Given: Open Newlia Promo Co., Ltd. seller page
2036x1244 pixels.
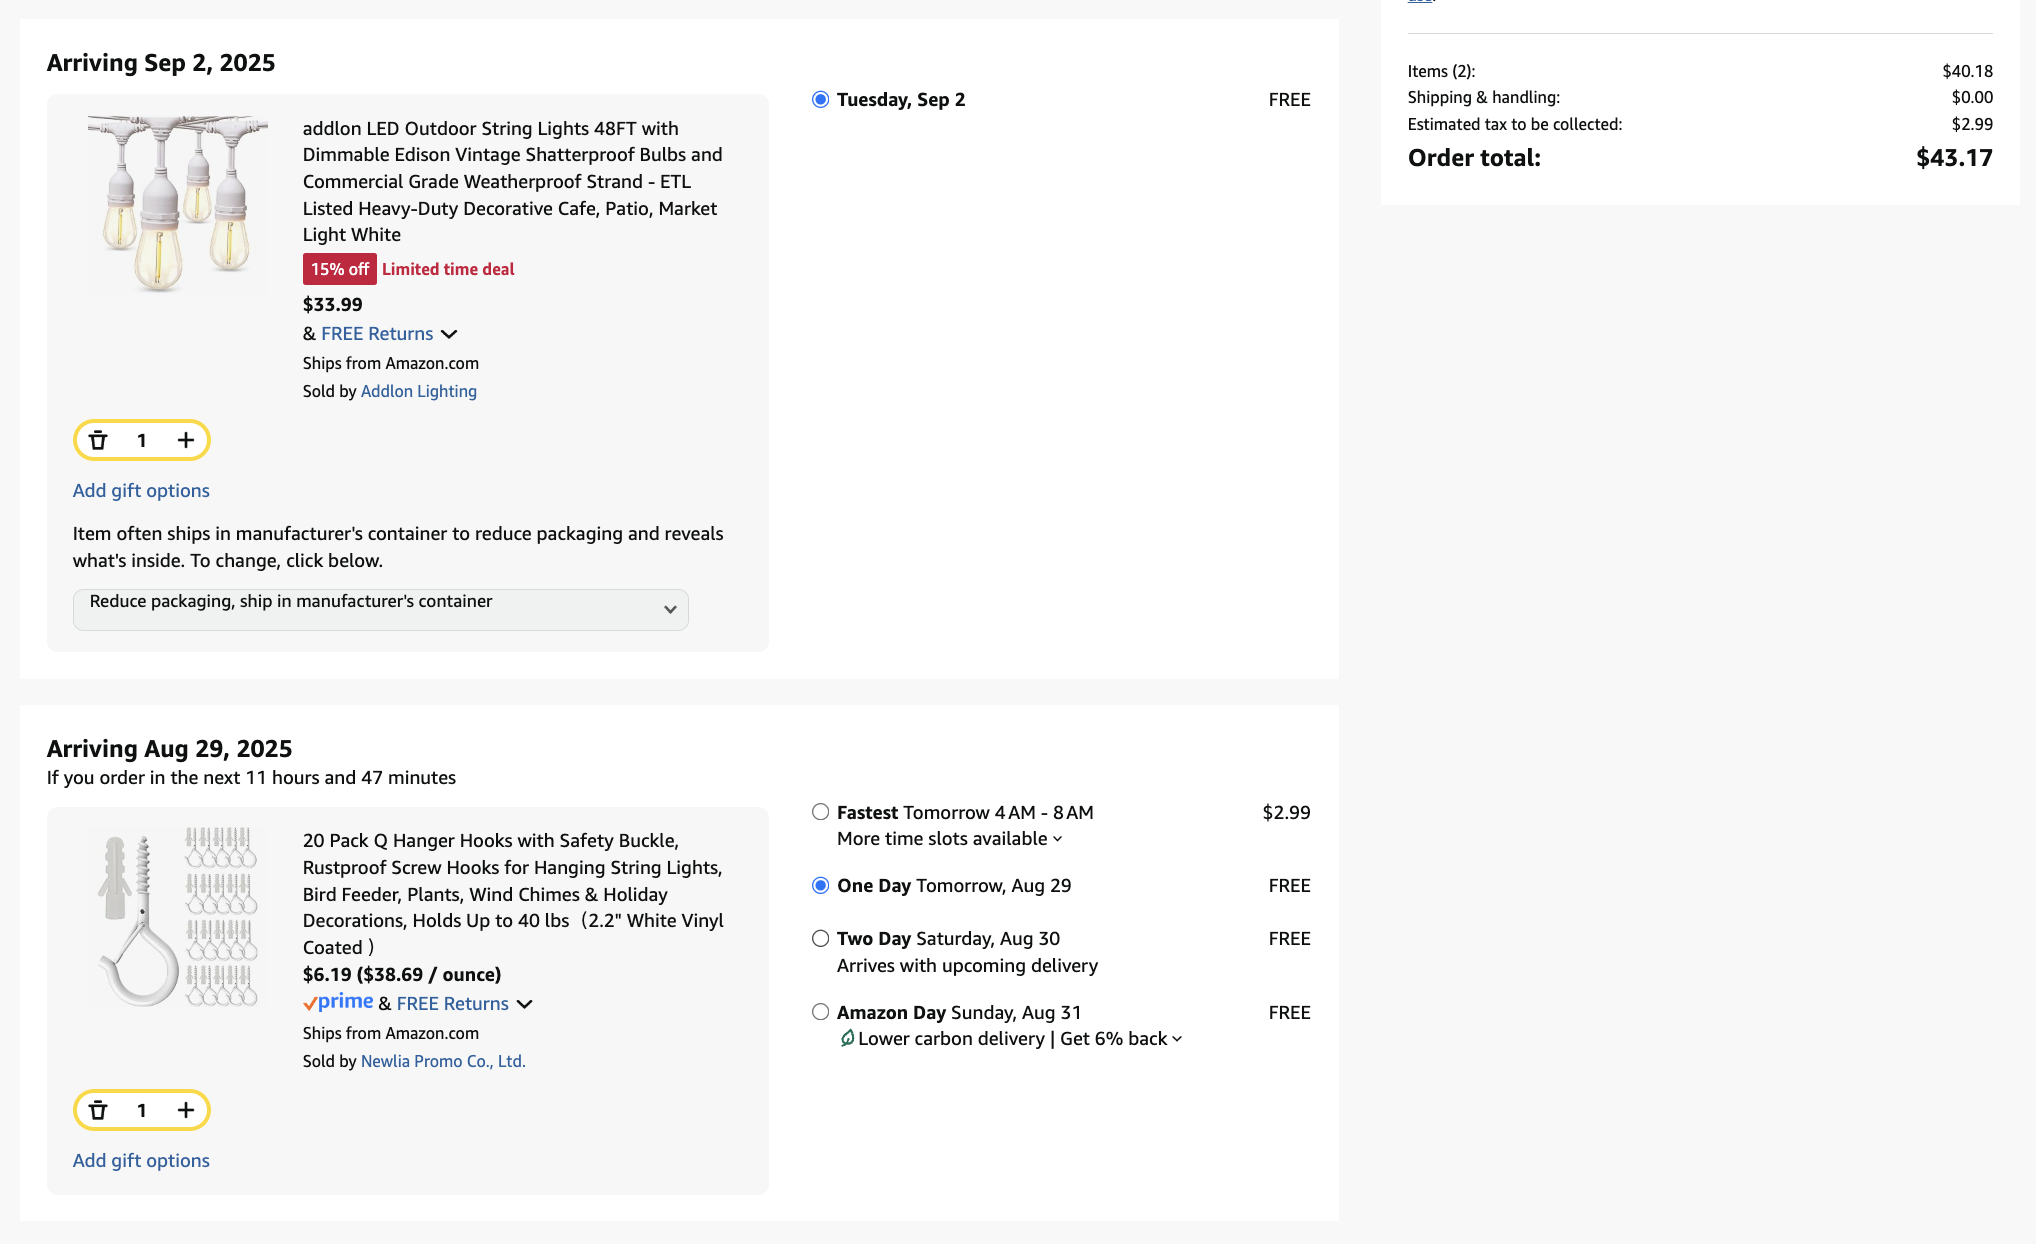Looking at the screenshot, I should 443,1061.
